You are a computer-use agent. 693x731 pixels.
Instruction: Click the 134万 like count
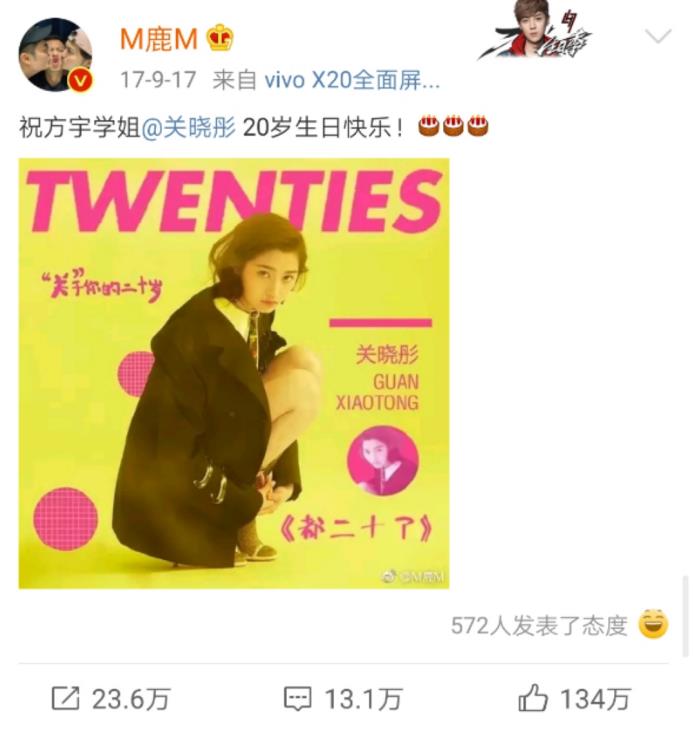(595, 699)
